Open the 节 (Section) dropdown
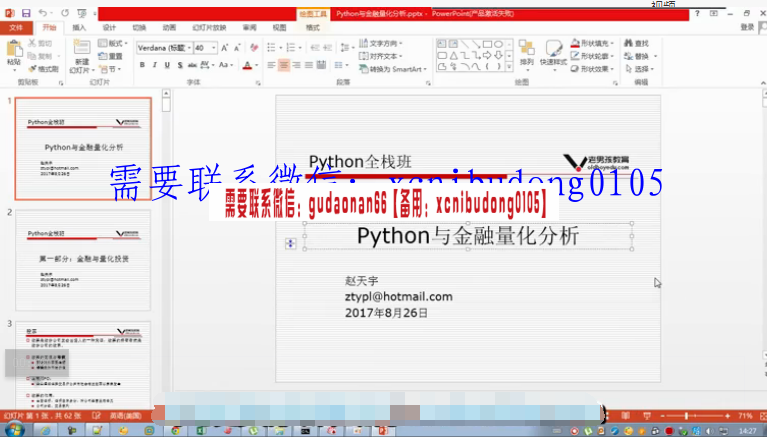 (x=110, y=69)
